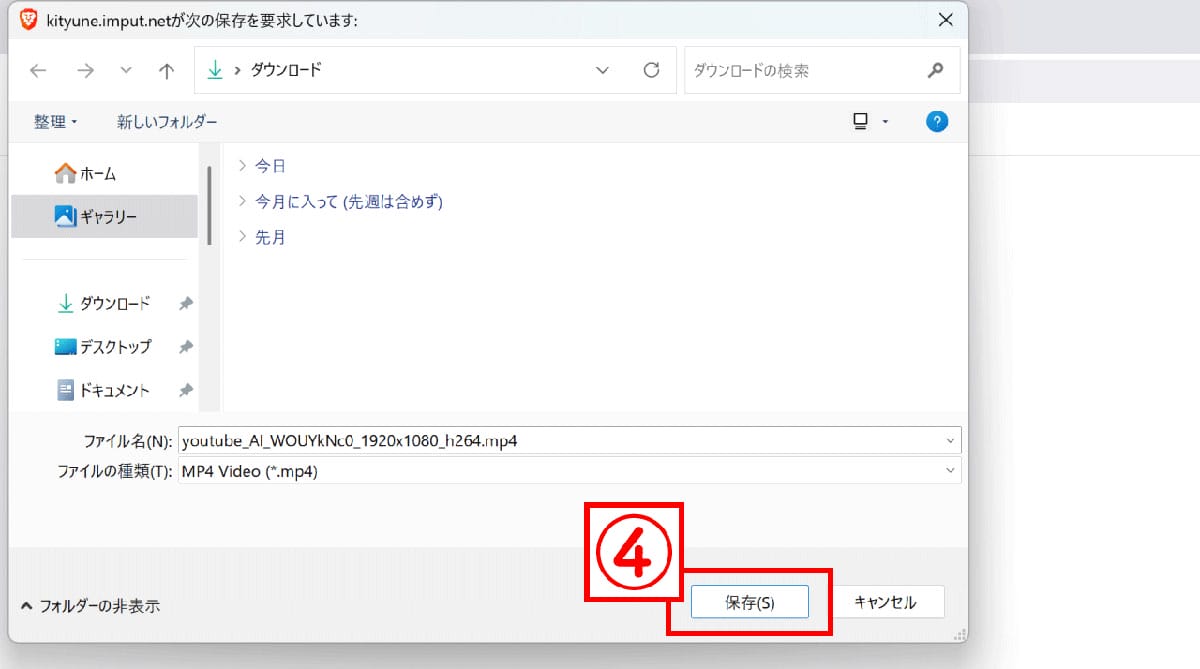The height and width of the screenshot is (669, 1200).
Task: Click the refresh folder icon
Action: [652, 70]
